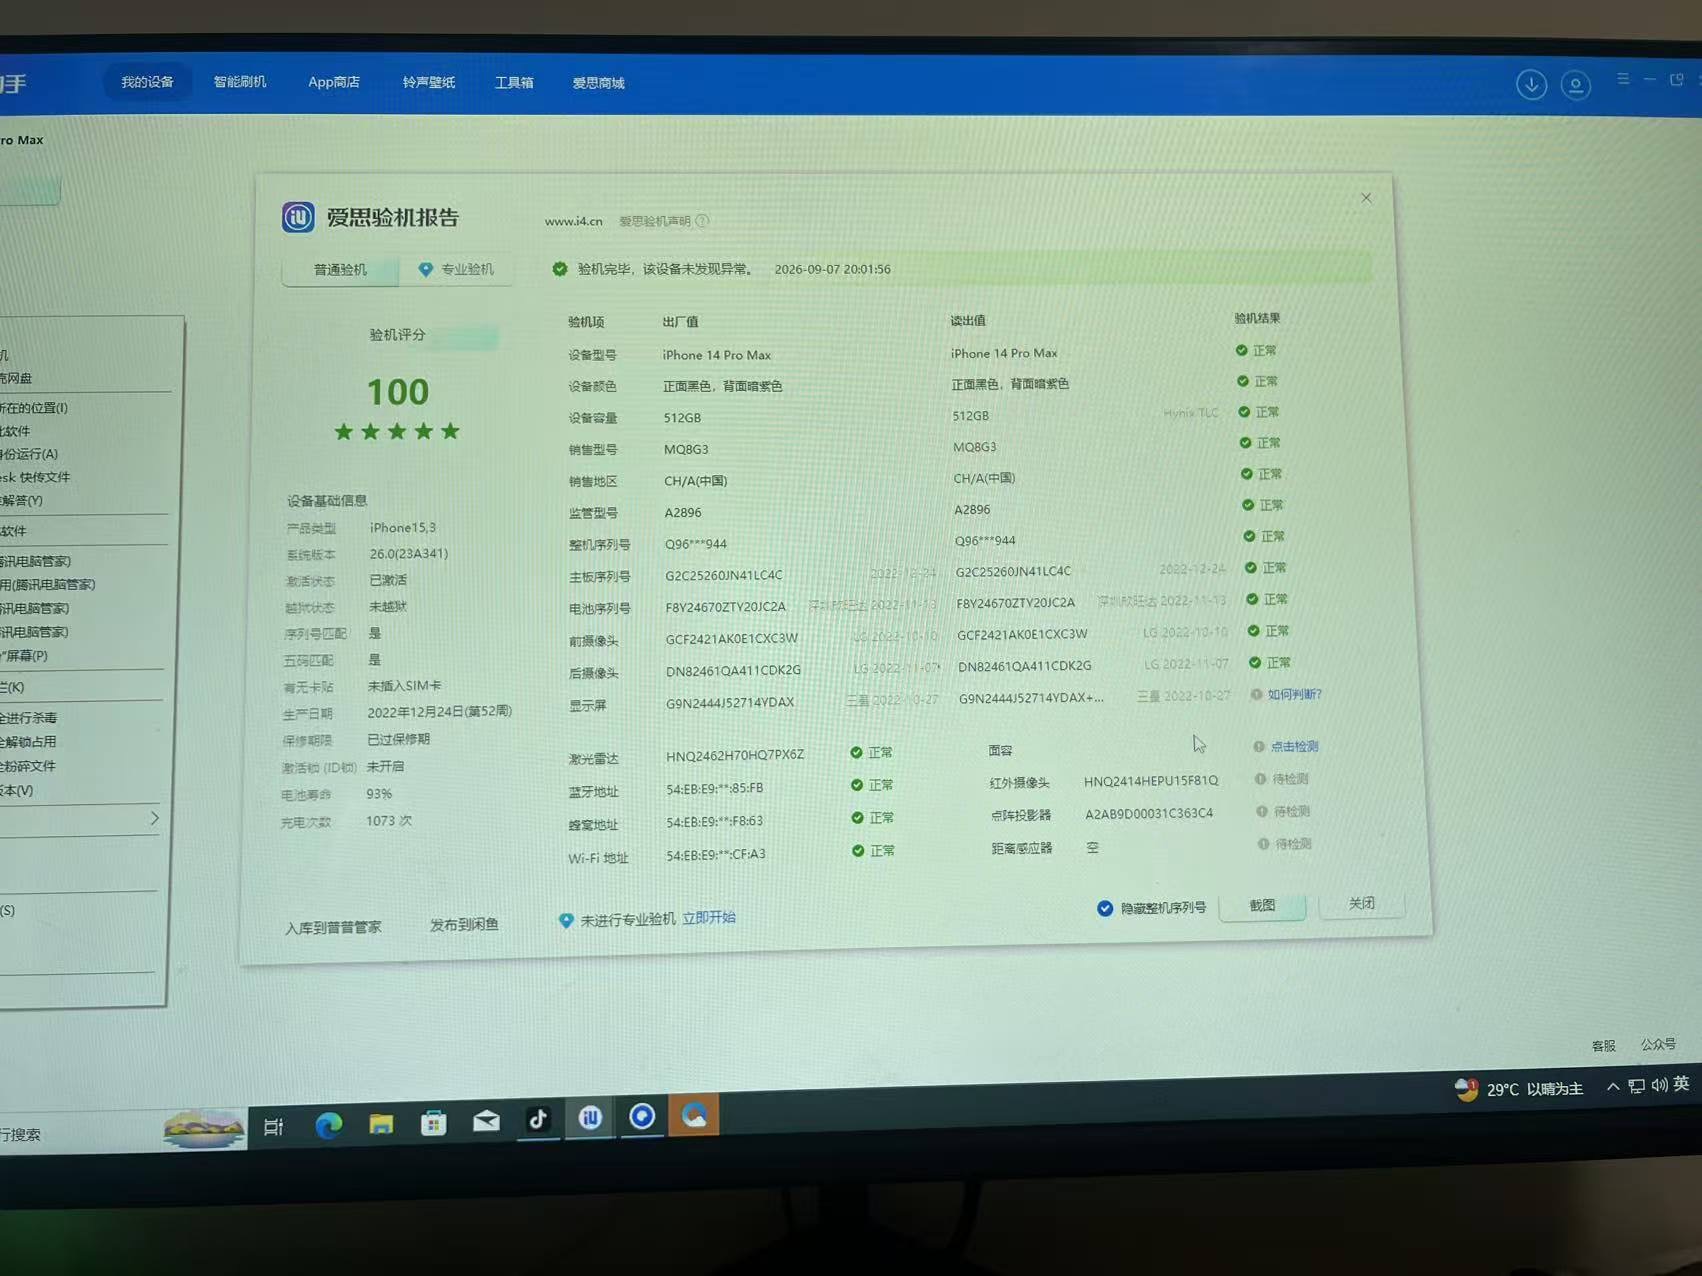Open Mail app from taskbar
Screen dimensions: 1702x1276
[486, 1121]
